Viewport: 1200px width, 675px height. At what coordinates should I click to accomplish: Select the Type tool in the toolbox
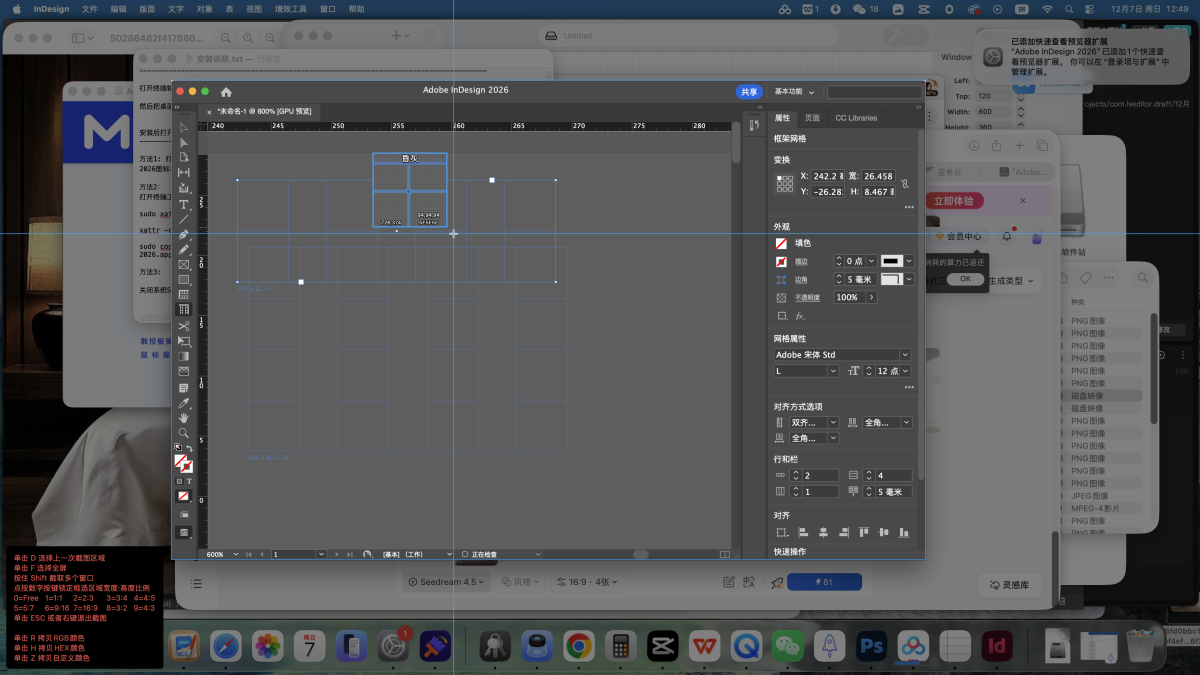click(x=184, y=204)
